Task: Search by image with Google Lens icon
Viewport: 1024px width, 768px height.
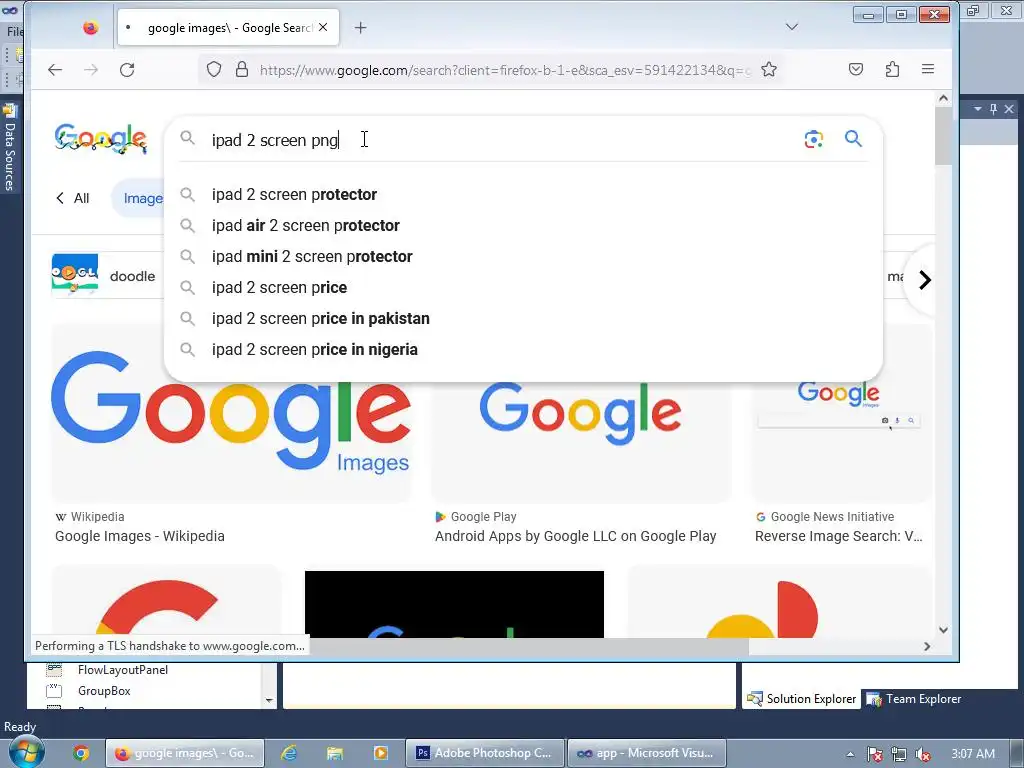Action: 813,139
